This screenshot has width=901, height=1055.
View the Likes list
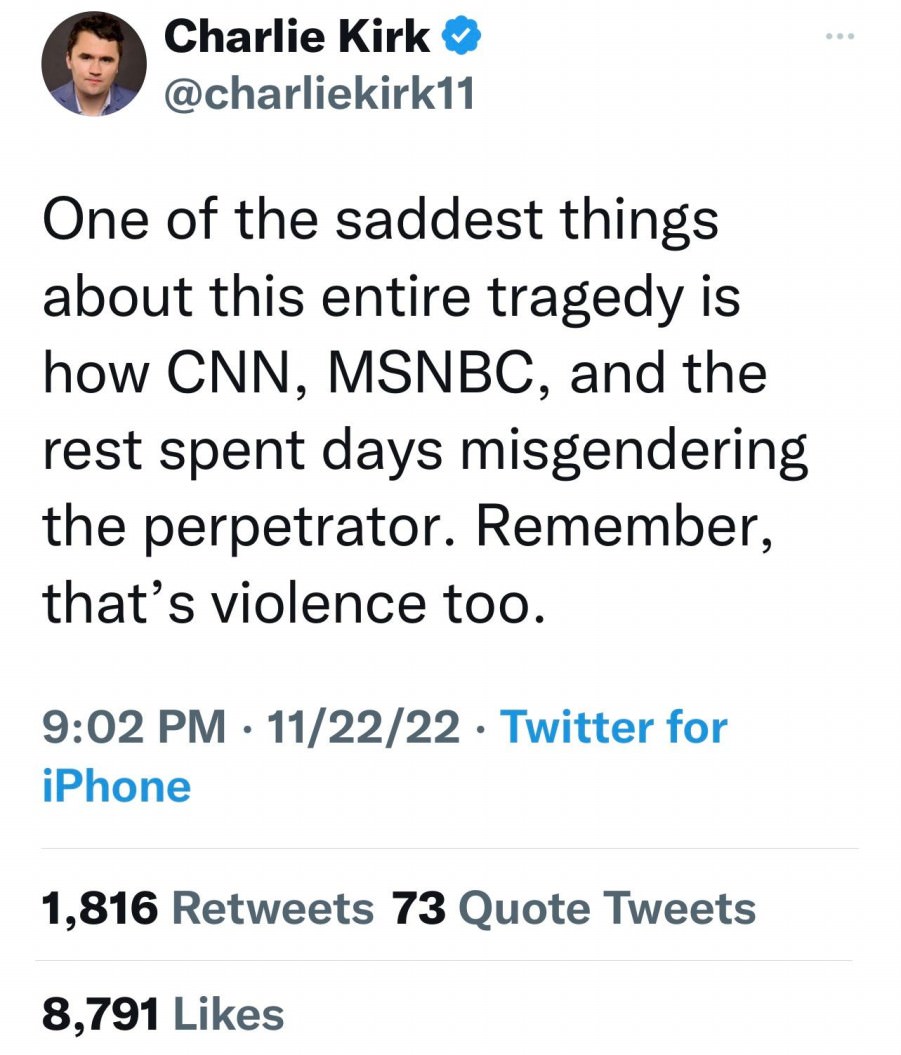[x=228, y=1015]
